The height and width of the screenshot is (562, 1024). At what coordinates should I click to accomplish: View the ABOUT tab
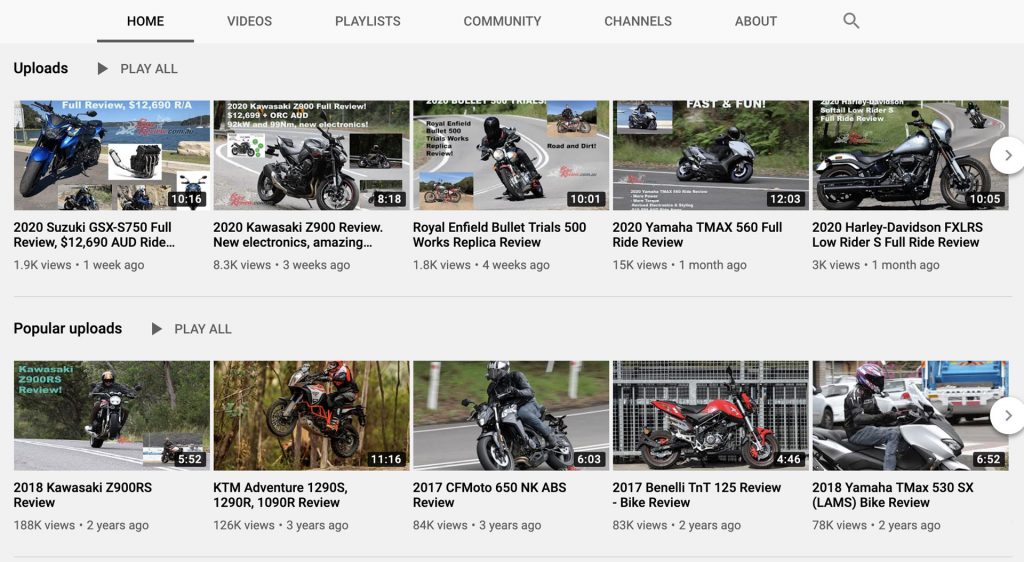(756, 21)
